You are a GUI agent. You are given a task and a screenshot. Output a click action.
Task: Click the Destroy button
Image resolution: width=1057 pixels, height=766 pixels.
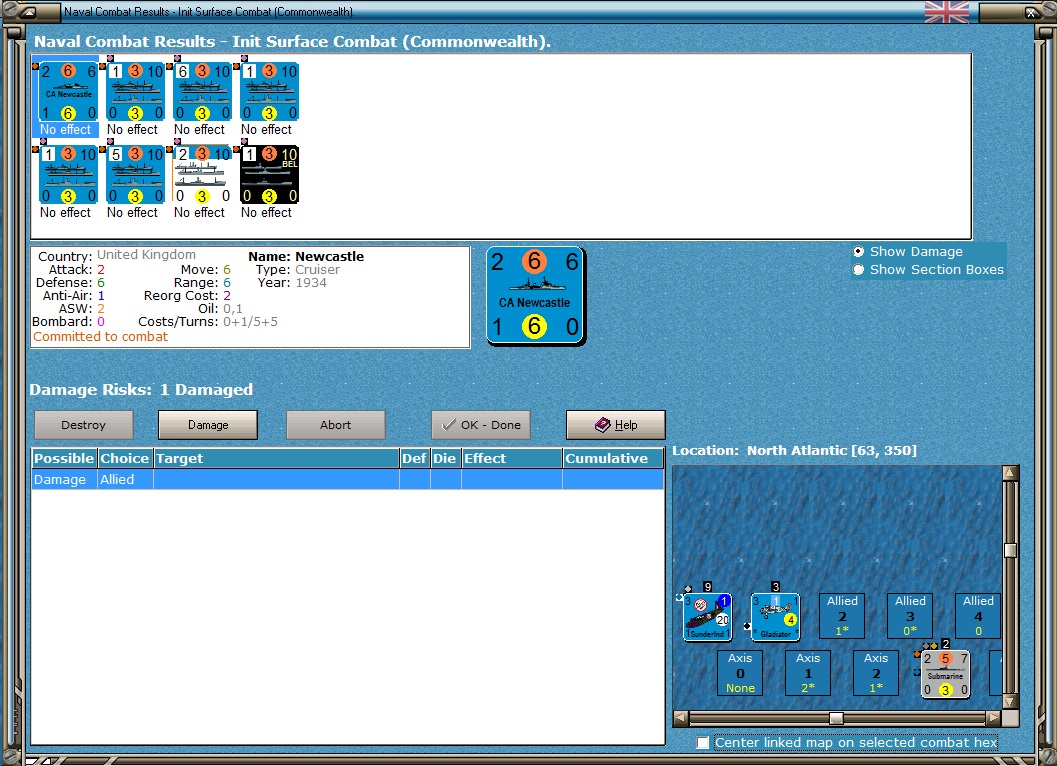84,425
